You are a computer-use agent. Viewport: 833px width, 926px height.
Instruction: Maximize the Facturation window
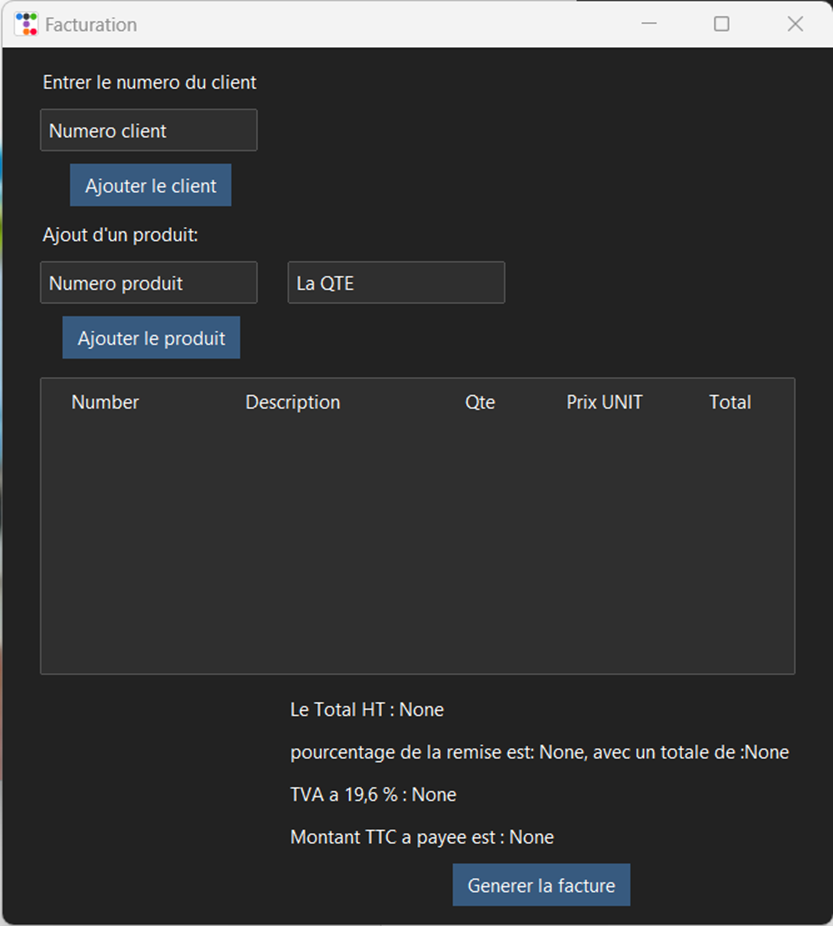coord(721,24)
